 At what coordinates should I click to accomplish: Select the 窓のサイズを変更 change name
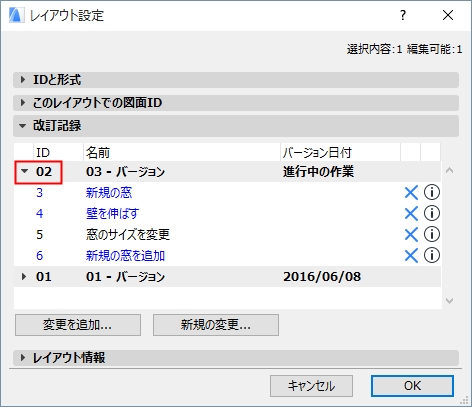click(x=128, y=235)
